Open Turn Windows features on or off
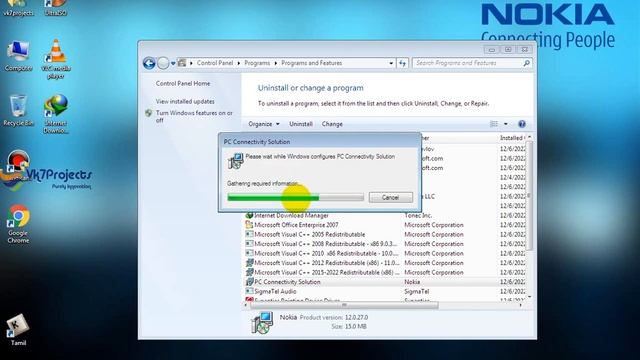 point(194,116)
